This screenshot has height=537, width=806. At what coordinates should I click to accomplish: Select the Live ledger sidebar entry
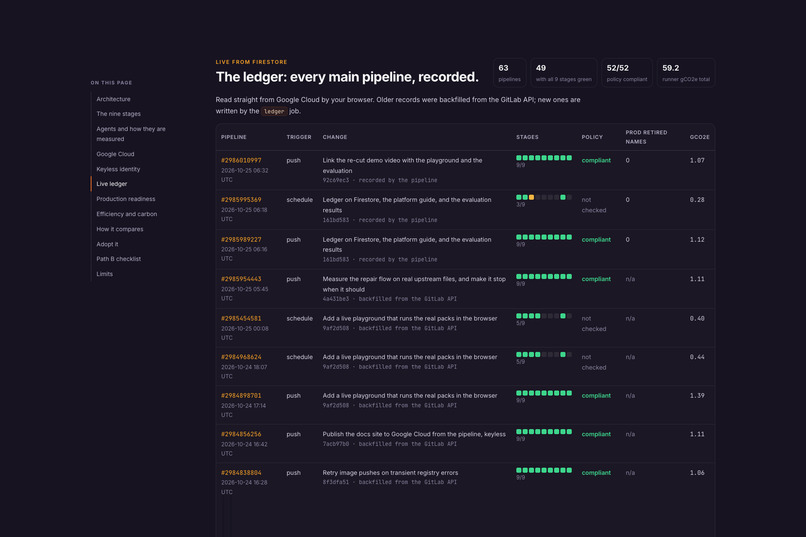coord(112,184)
